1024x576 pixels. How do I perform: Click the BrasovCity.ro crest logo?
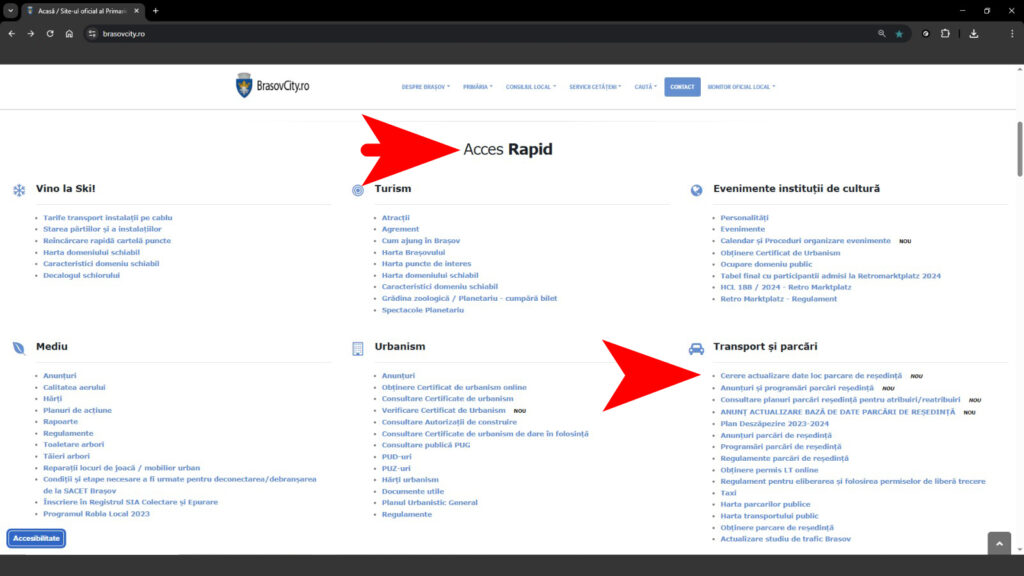(245, 86)
